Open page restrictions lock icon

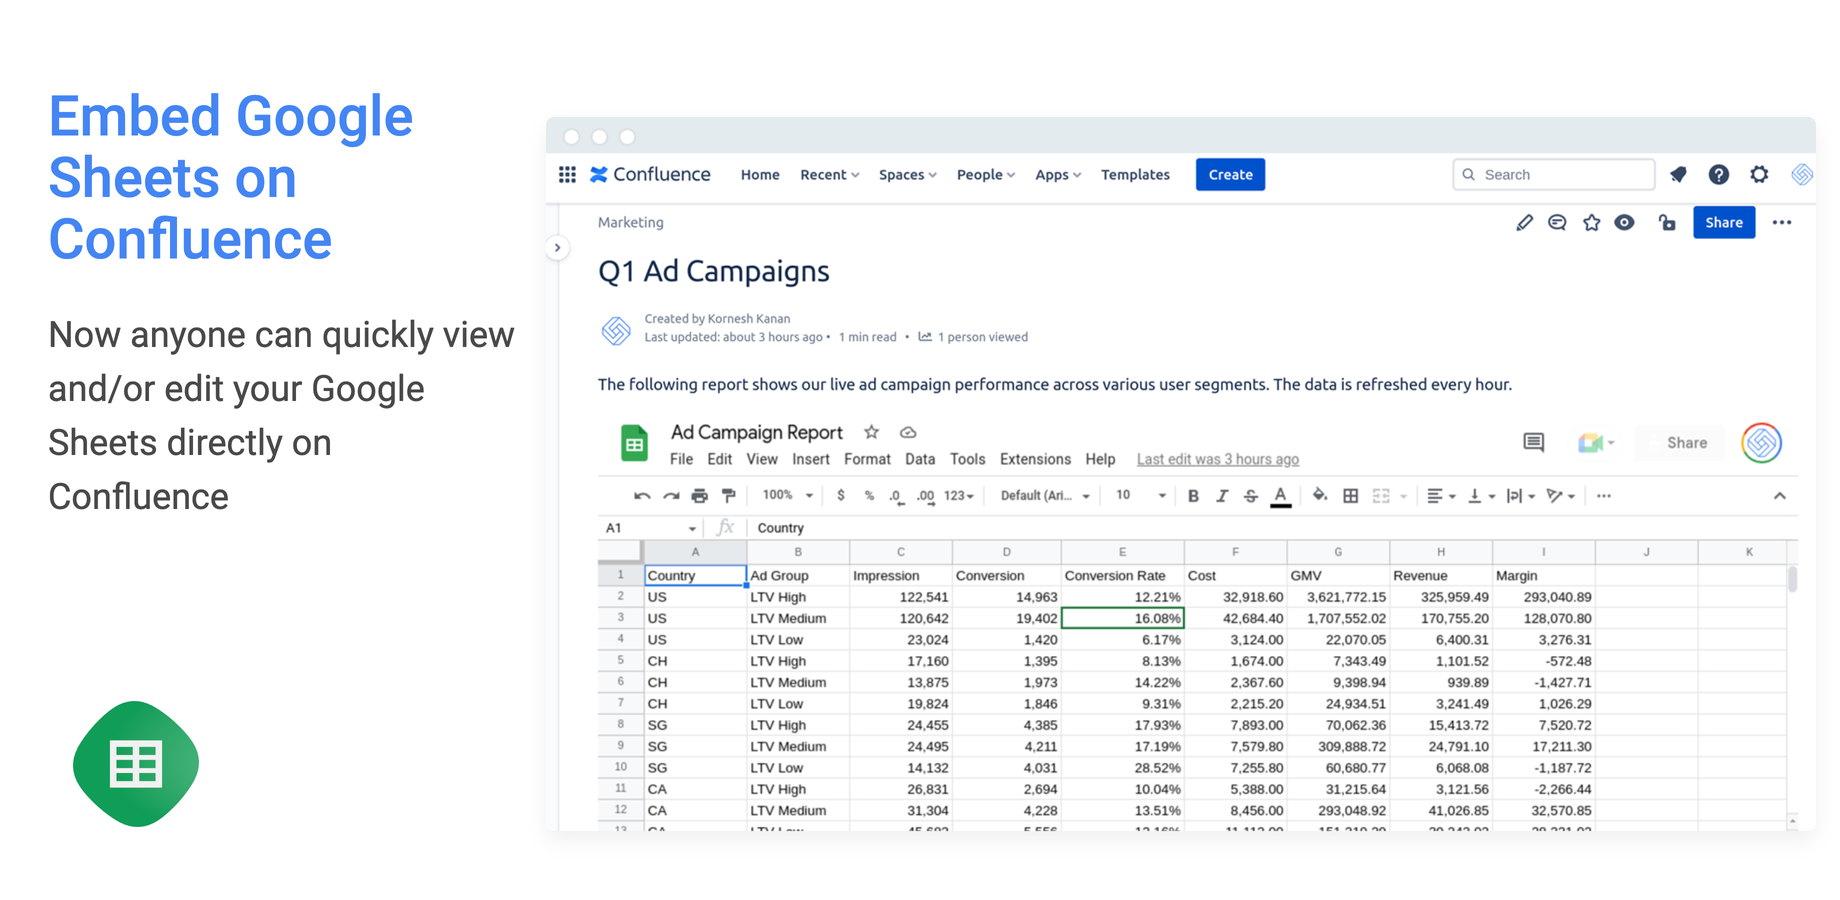click(1667, 223)
